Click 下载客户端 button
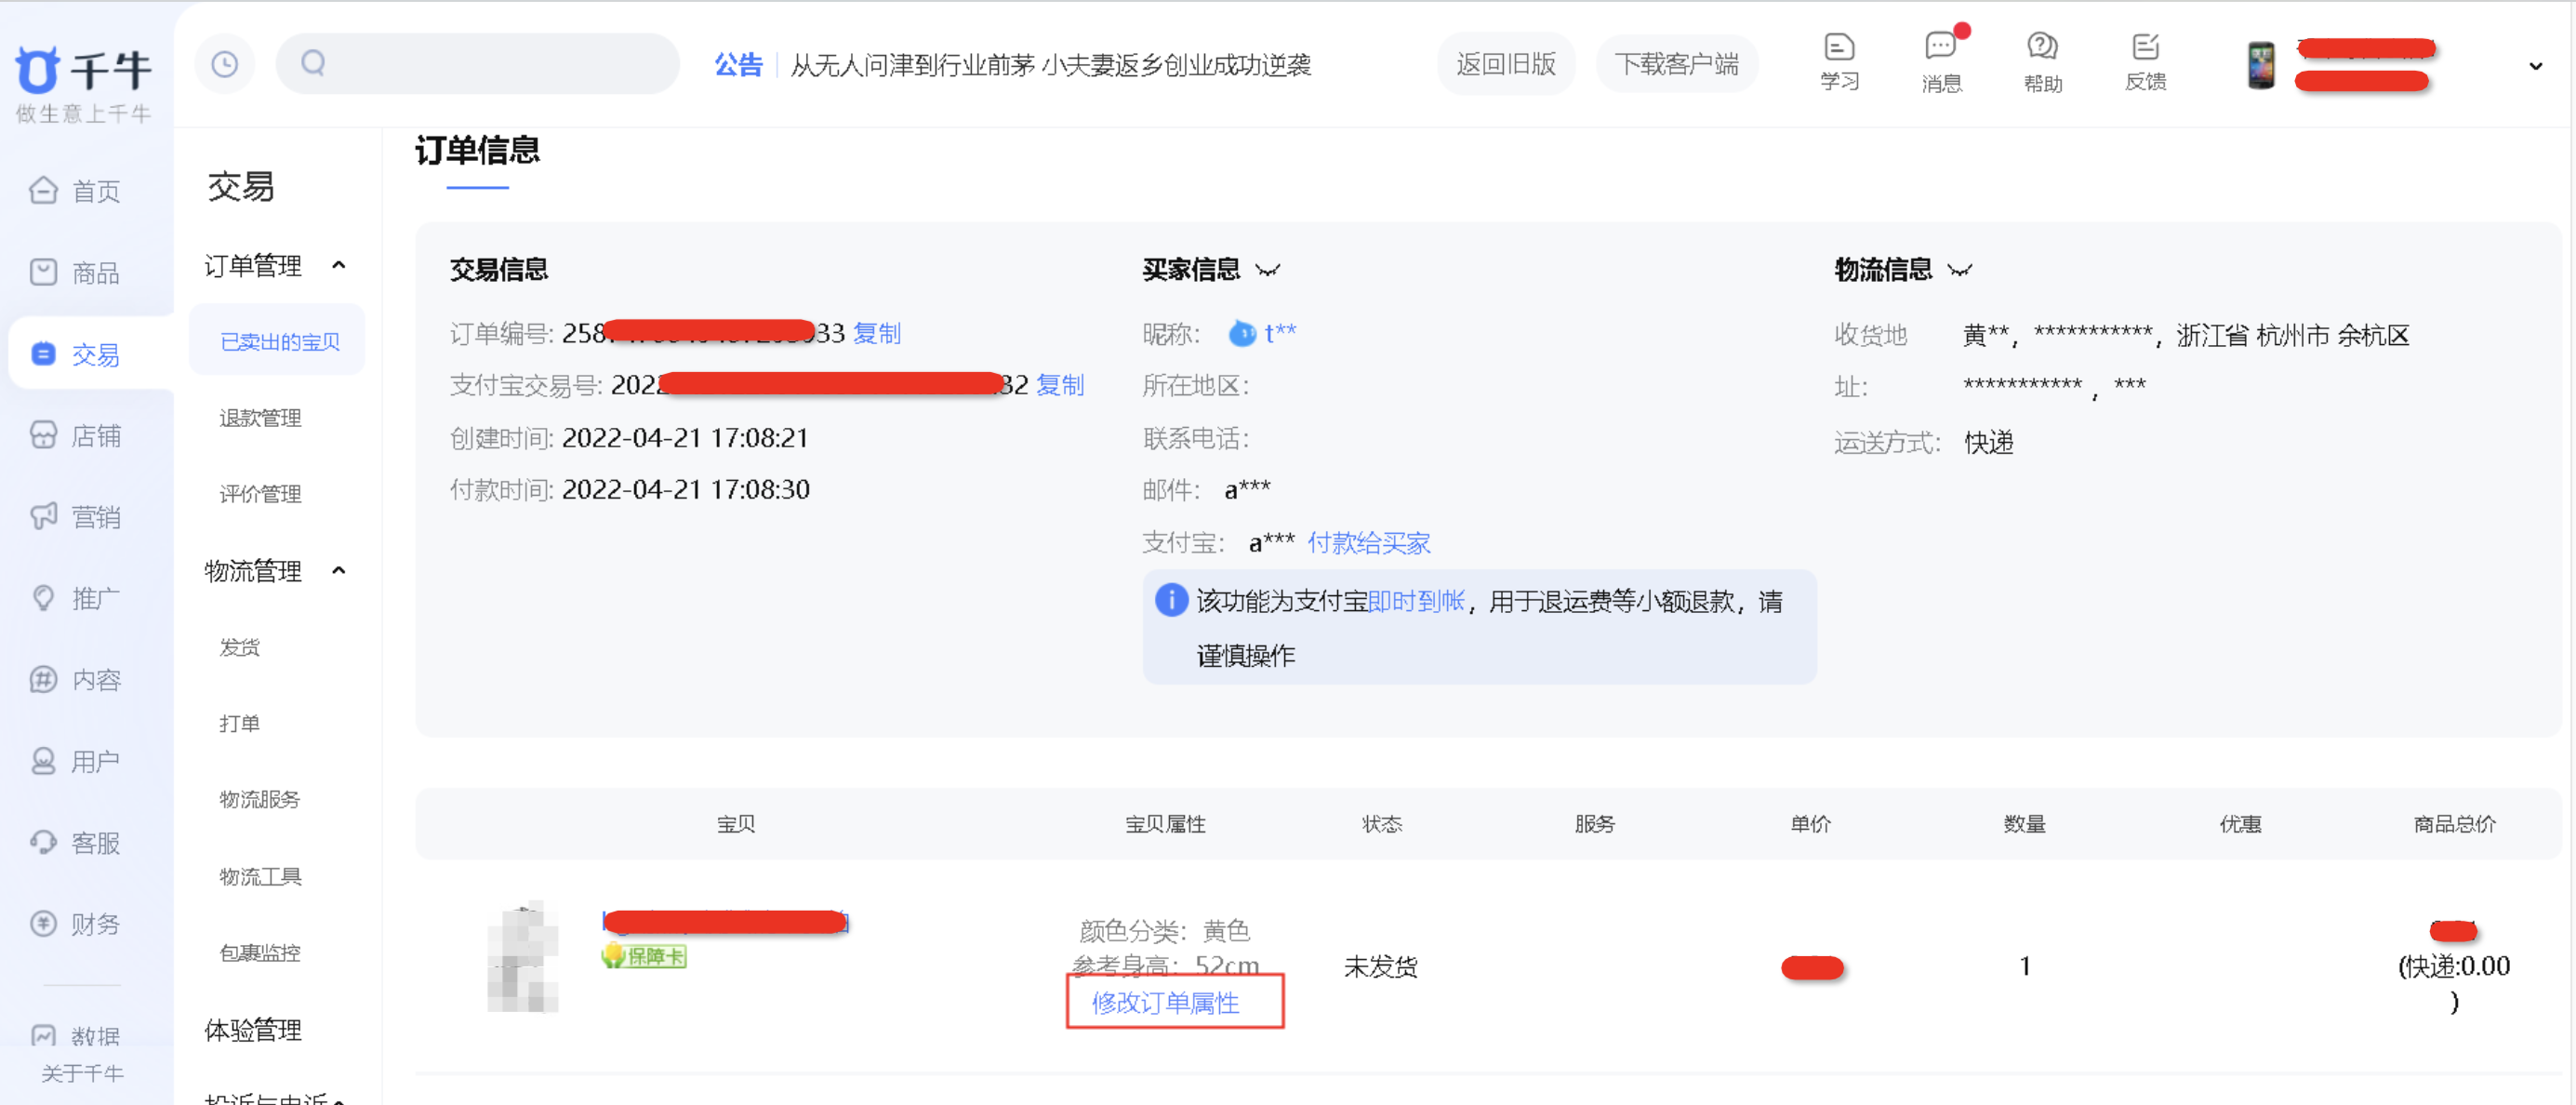Screen dimensions: 2576x1105 (1677, 64)
